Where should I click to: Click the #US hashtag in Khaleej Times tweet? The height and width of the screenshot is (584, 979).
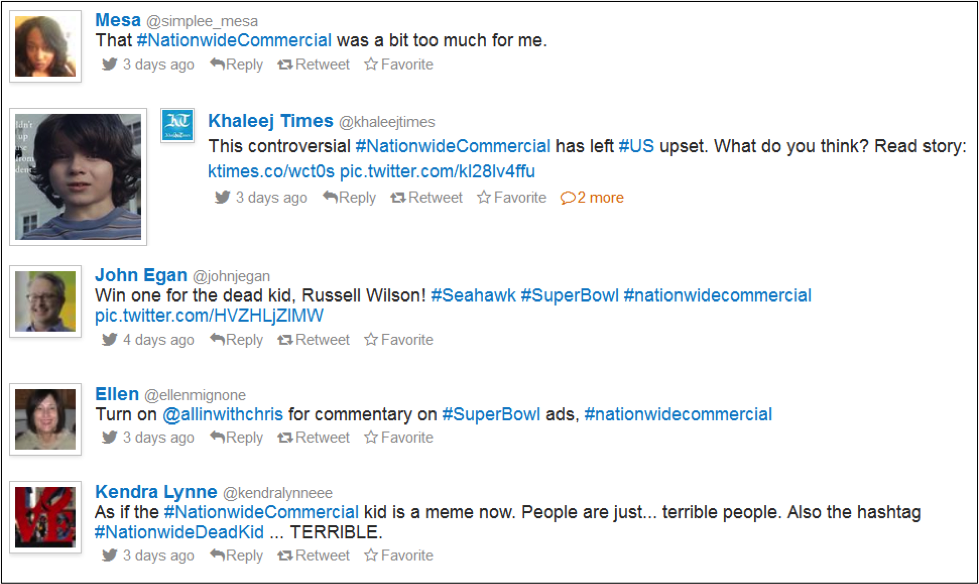[636, 146]
